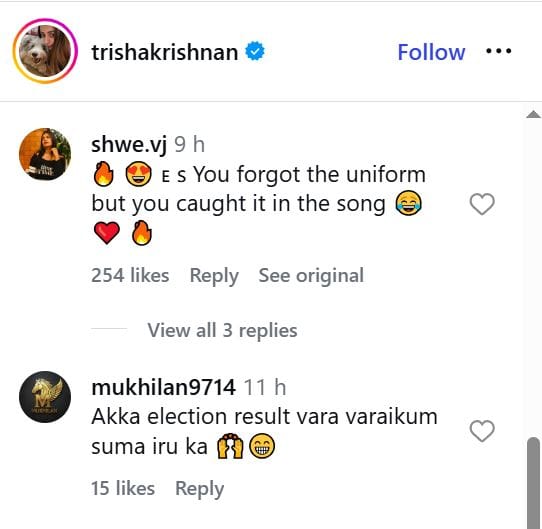The height and width of the screenshot is (529, 542).
Task: Like mukhilan9714's comment with heart
Action: click(482, 431)
